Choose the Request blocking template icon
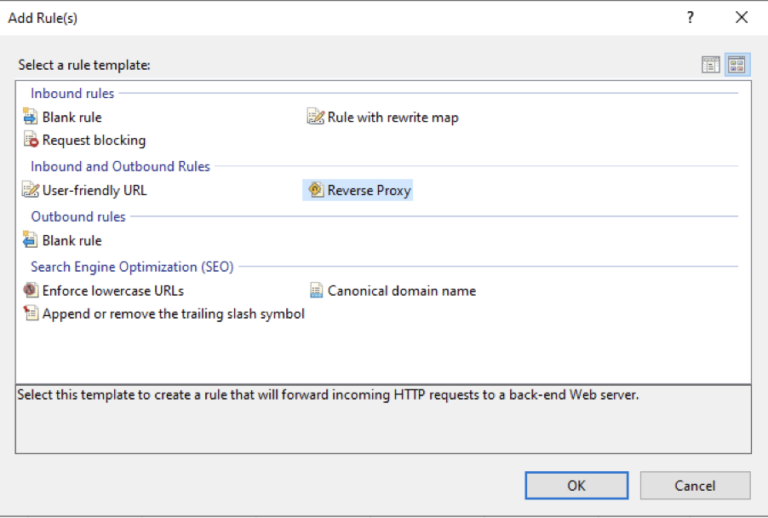Viewport: 768px width, 518px height. 31,140
